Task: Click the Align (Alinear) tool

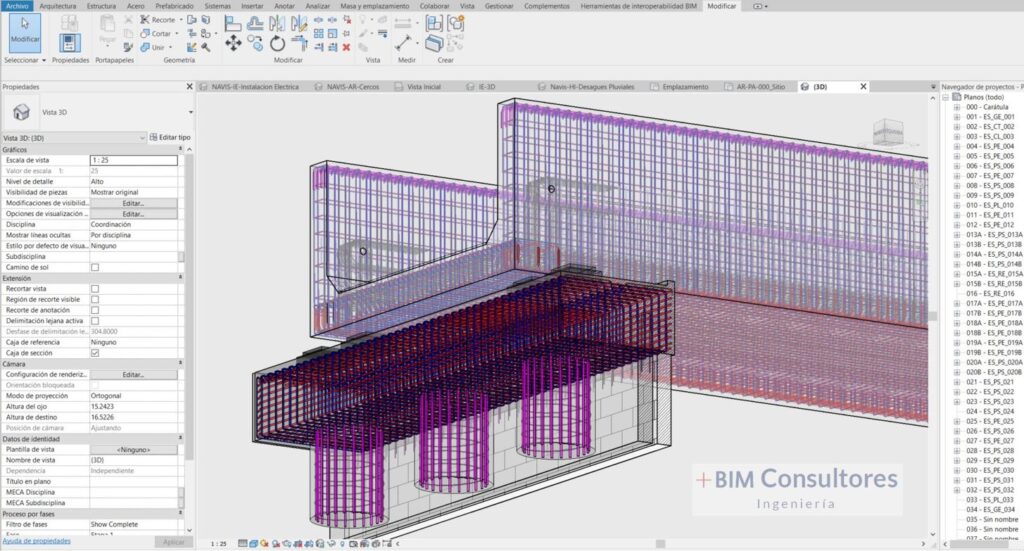Action: coord(233,22)
